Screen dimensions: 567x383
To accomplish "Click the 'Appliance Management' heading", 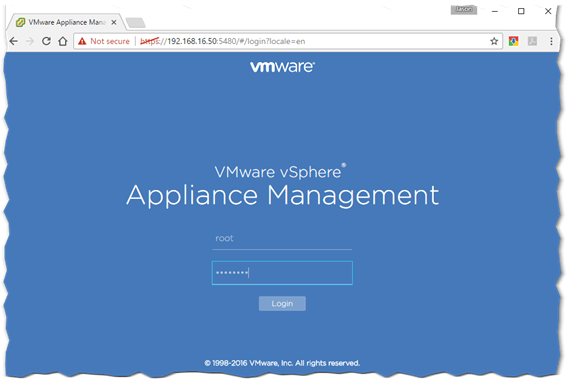I will click(x=282, y=195).
